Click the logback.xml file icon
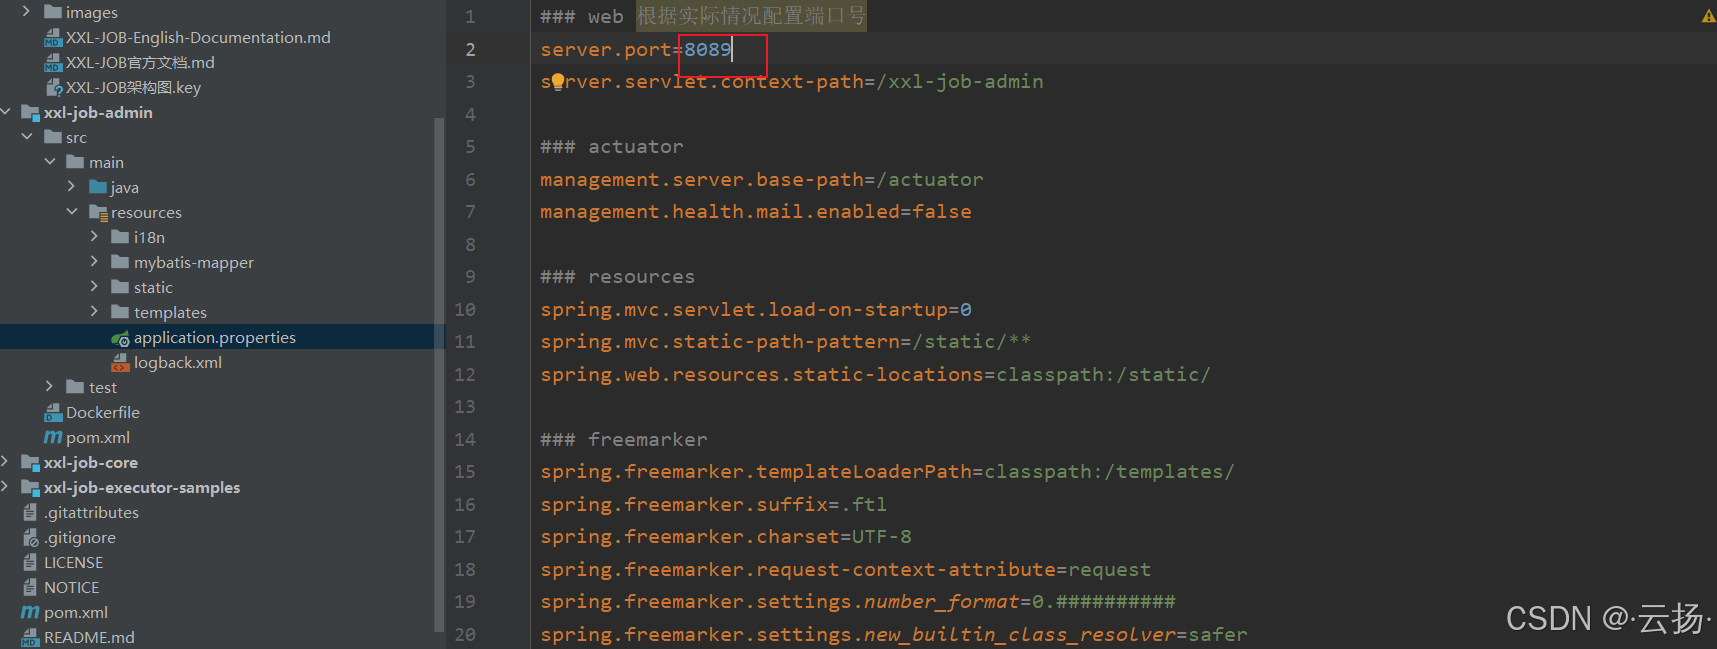This screenshot has height=649, width=1717. tap(120, 362)
